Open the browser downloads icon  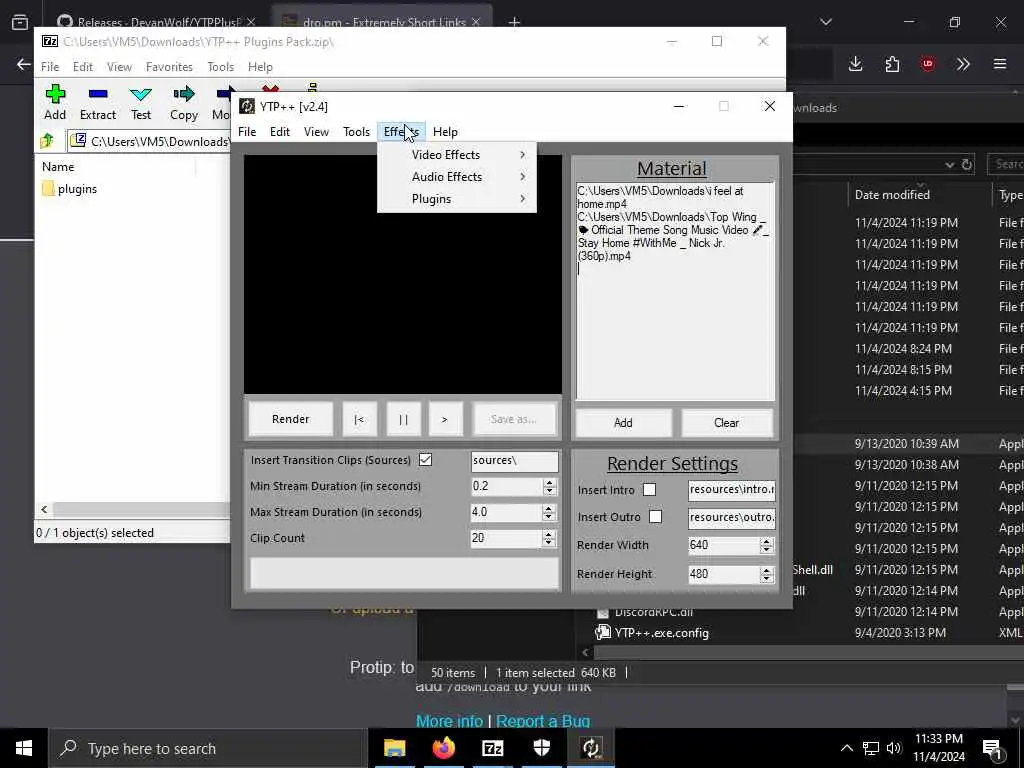(x=856, y=64)
